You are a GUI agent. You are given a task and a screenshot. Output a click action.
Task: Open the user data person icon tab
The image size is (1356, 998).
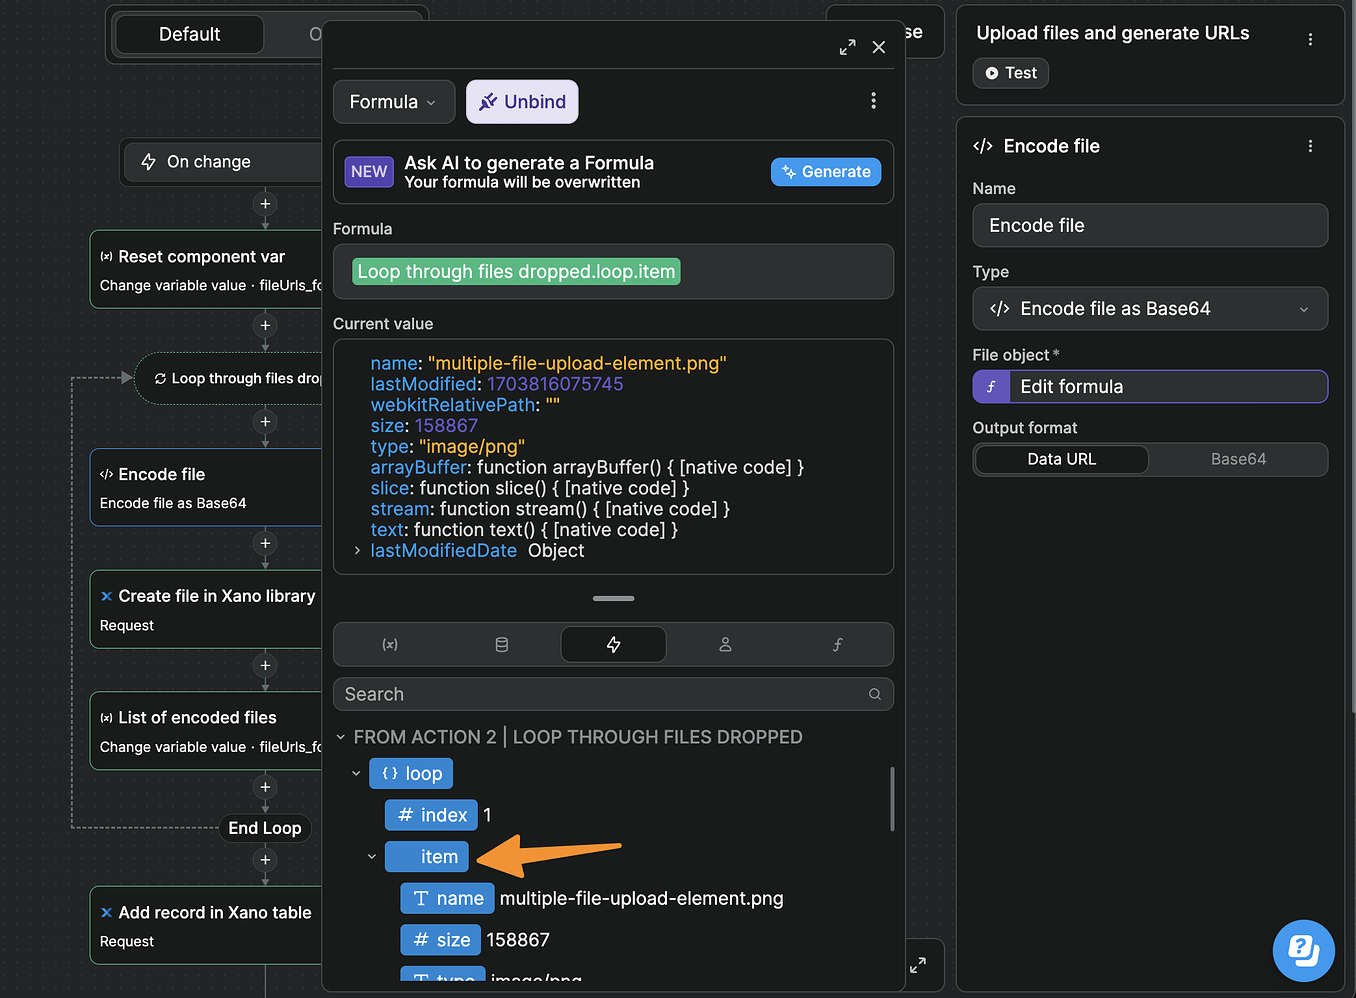(725, 644)
